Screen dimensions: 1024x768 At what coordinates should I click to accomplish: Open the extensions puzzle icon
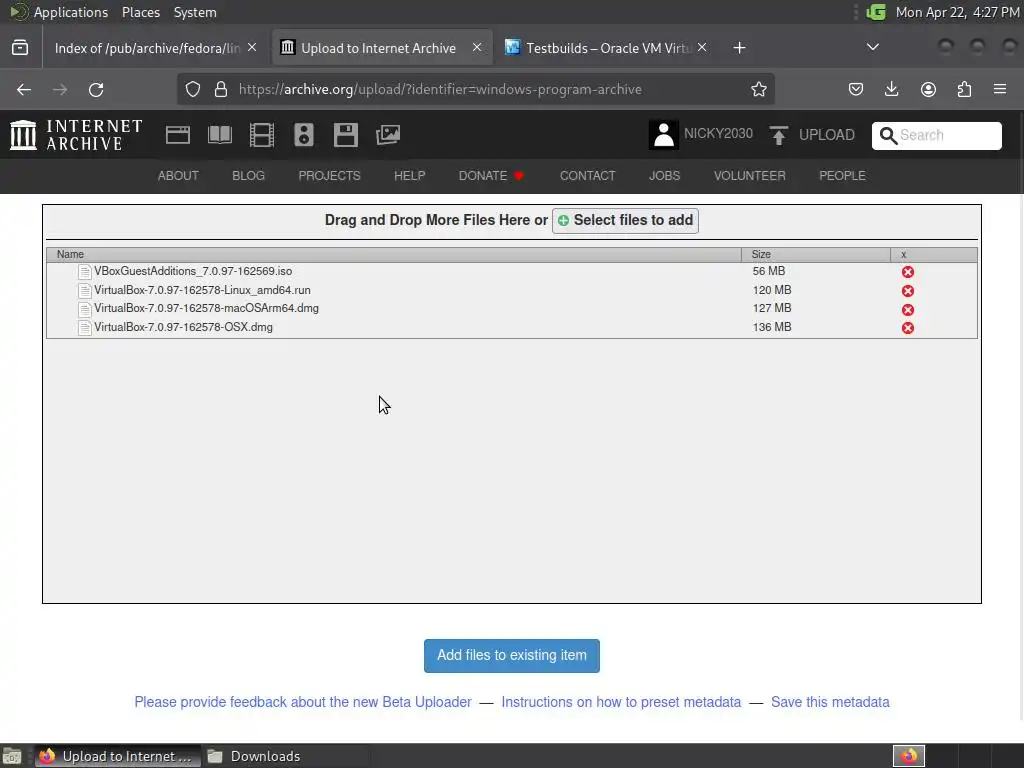click(964, 89)
